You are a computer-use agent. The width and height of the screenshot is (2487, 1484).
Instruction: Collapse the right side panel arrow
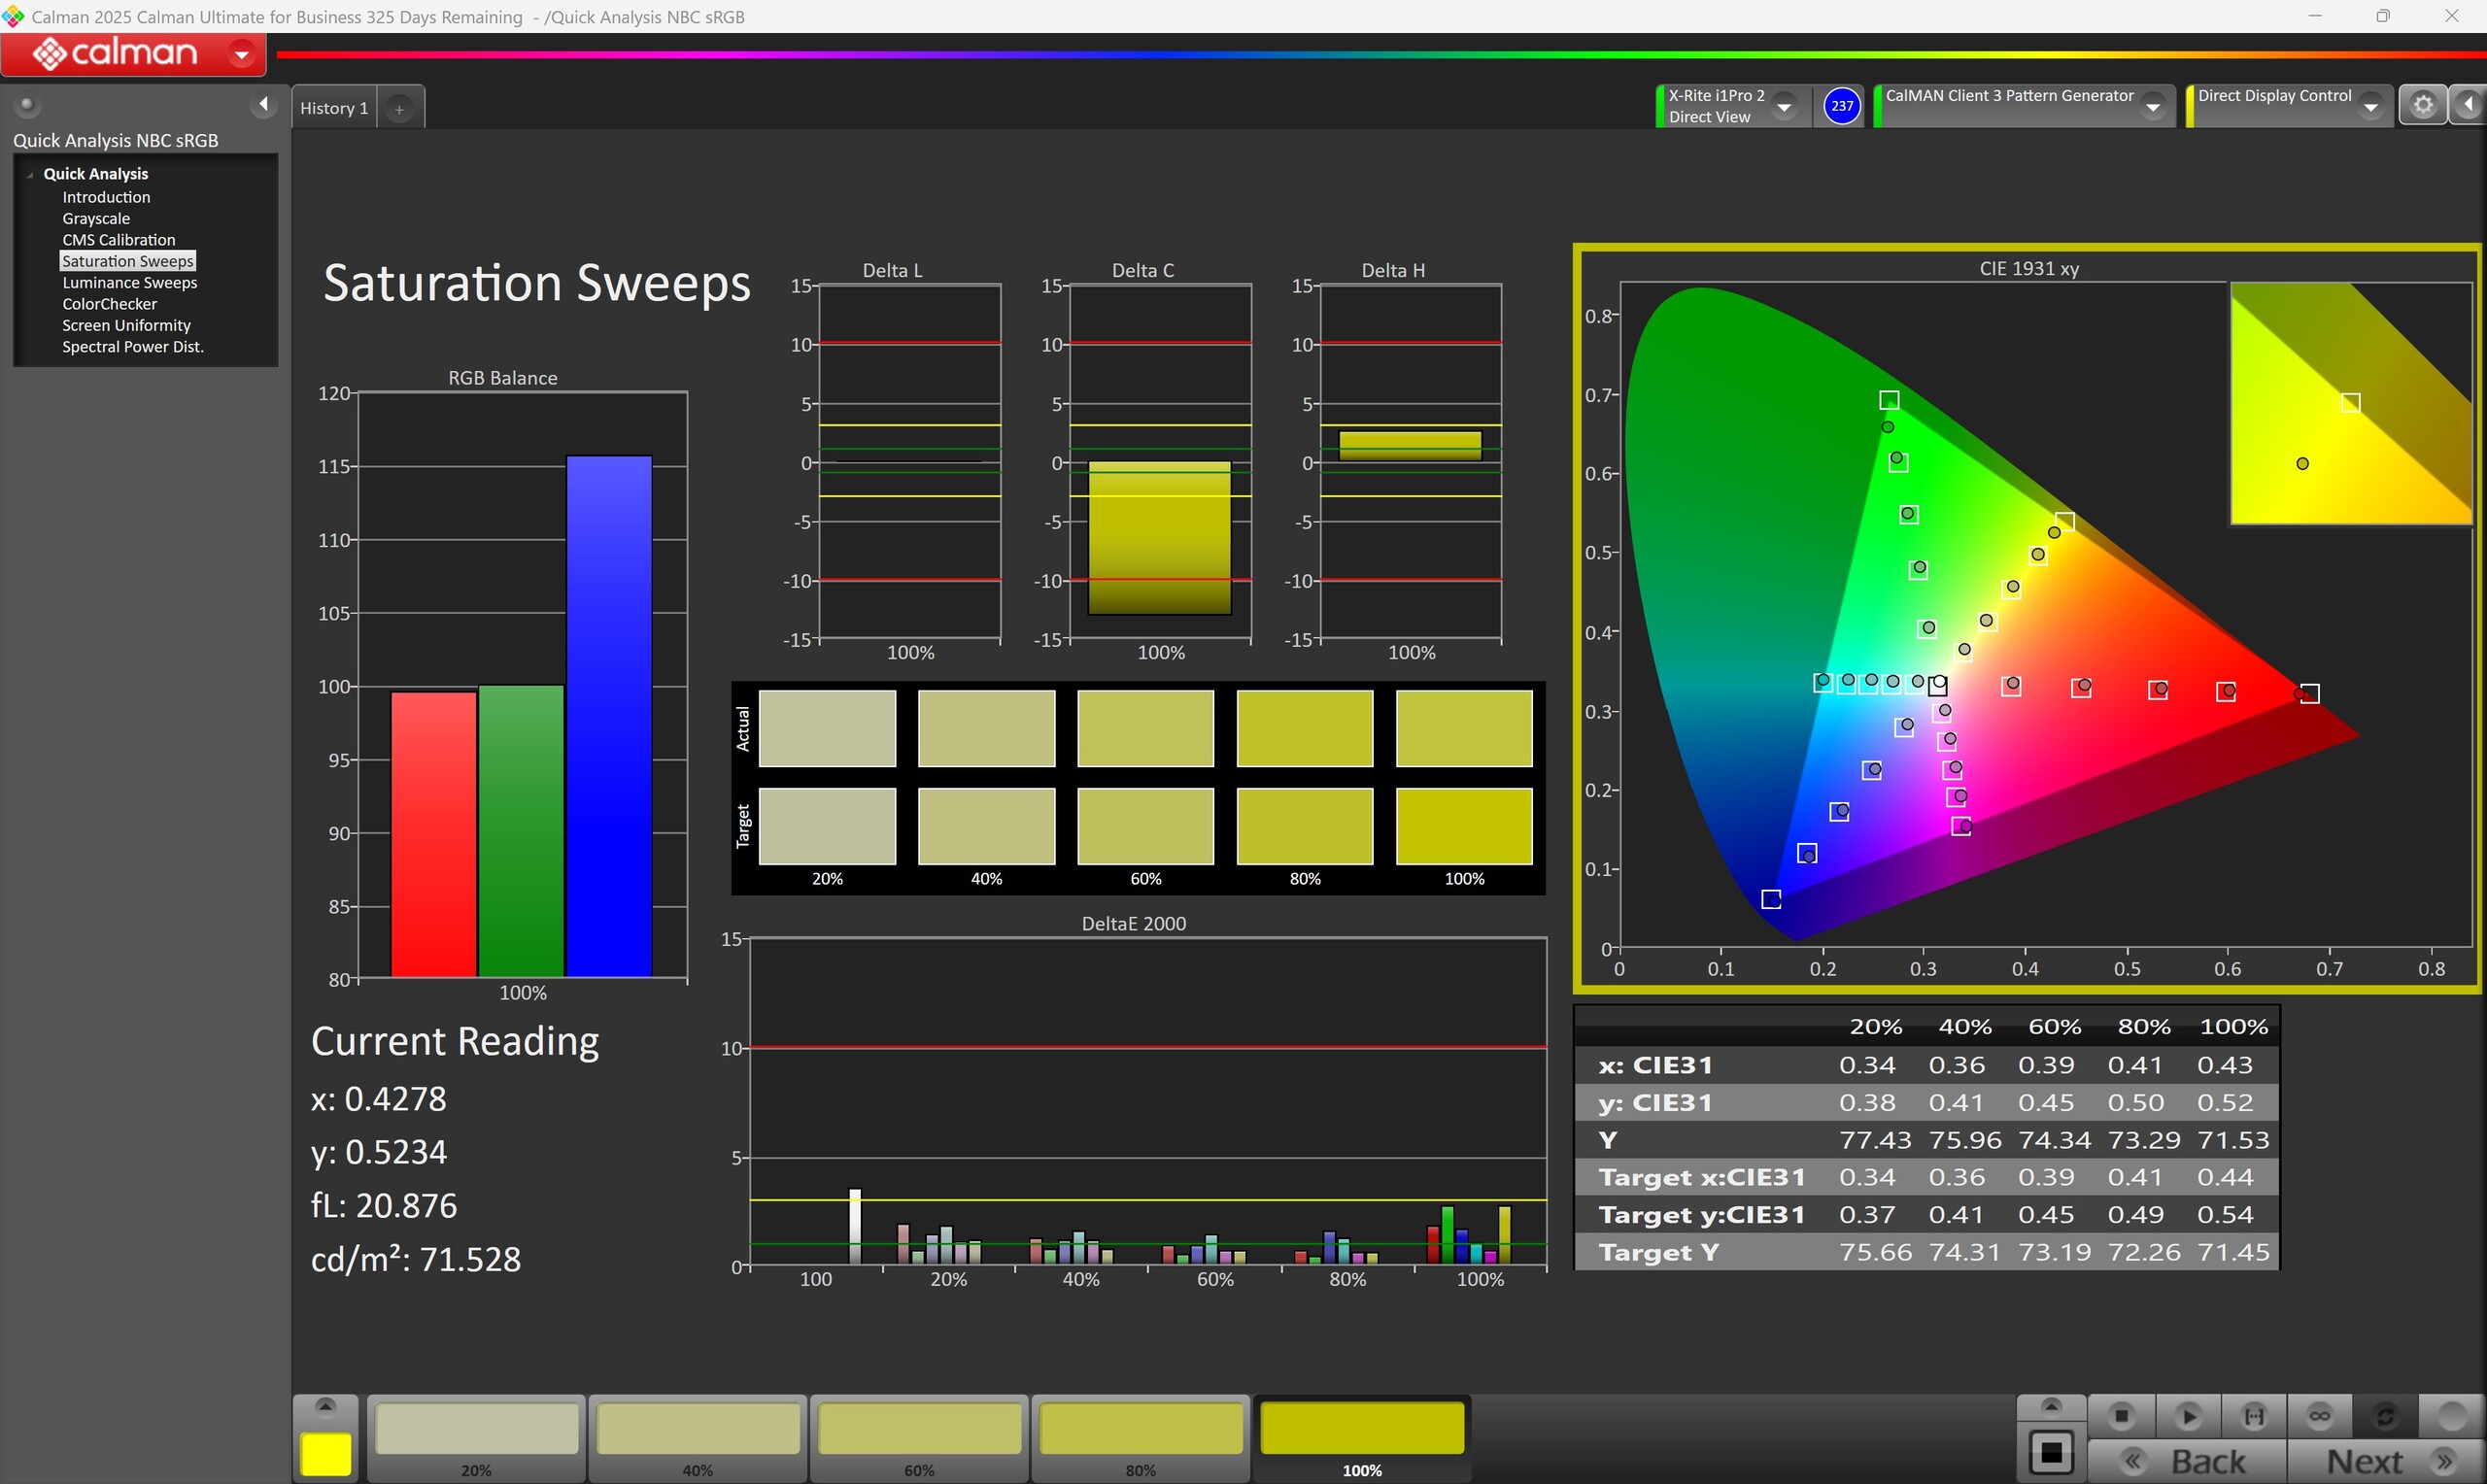pyautogui.click(x=2468, y=105)
